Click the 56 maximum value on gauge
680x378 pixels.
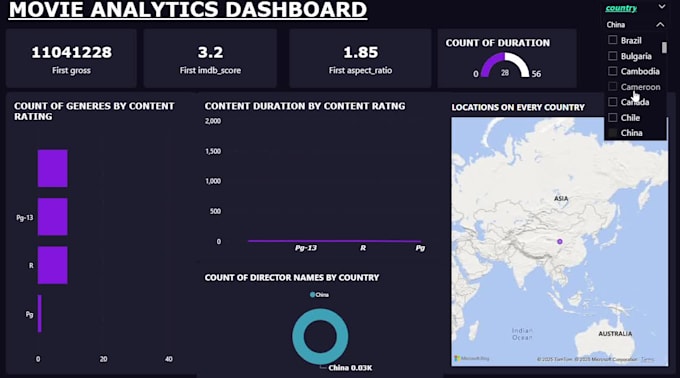[x=536, y=74]
